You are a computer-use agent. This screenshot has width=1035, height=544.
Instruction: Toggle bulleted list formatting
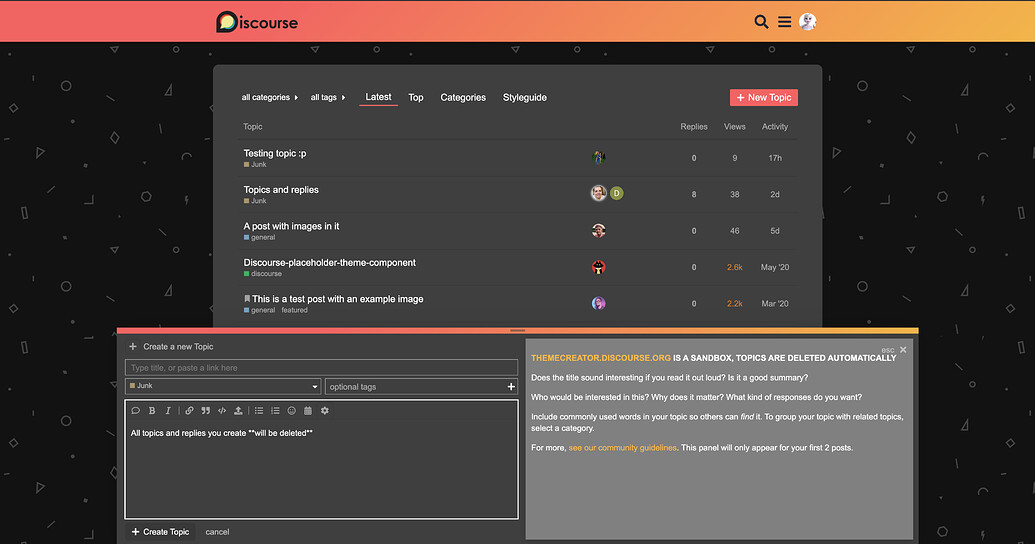pos(259,411)
